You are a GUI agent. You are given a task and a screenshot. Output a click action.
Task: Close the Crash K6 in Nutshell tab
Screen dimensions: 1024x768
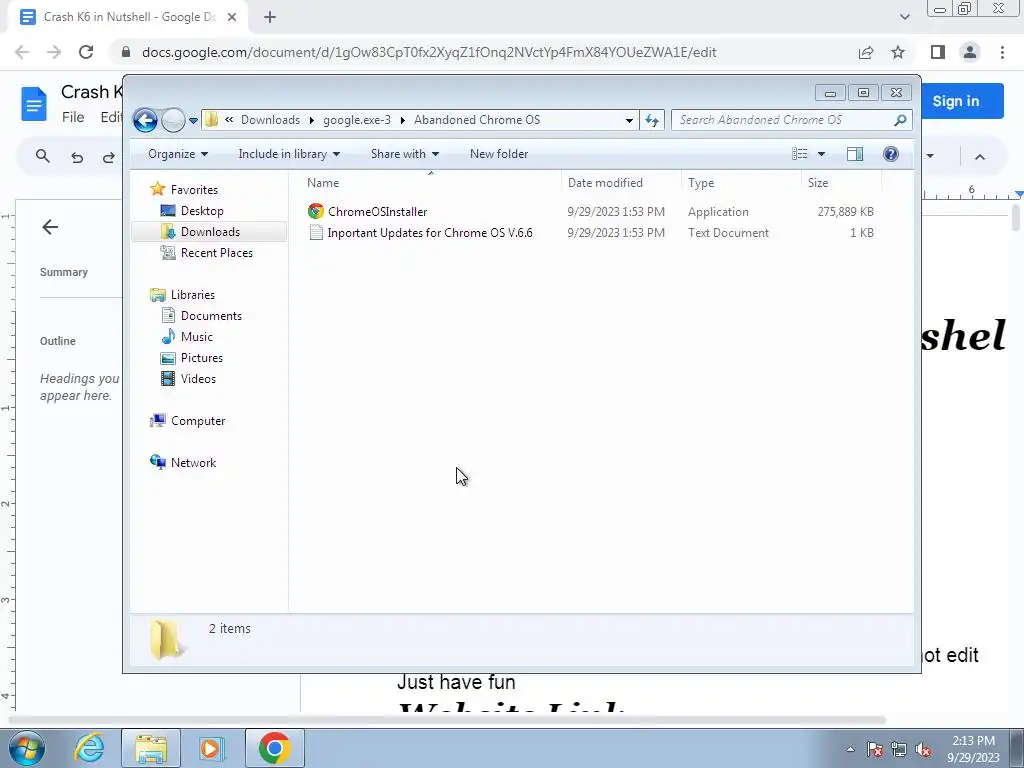[232, 17]
